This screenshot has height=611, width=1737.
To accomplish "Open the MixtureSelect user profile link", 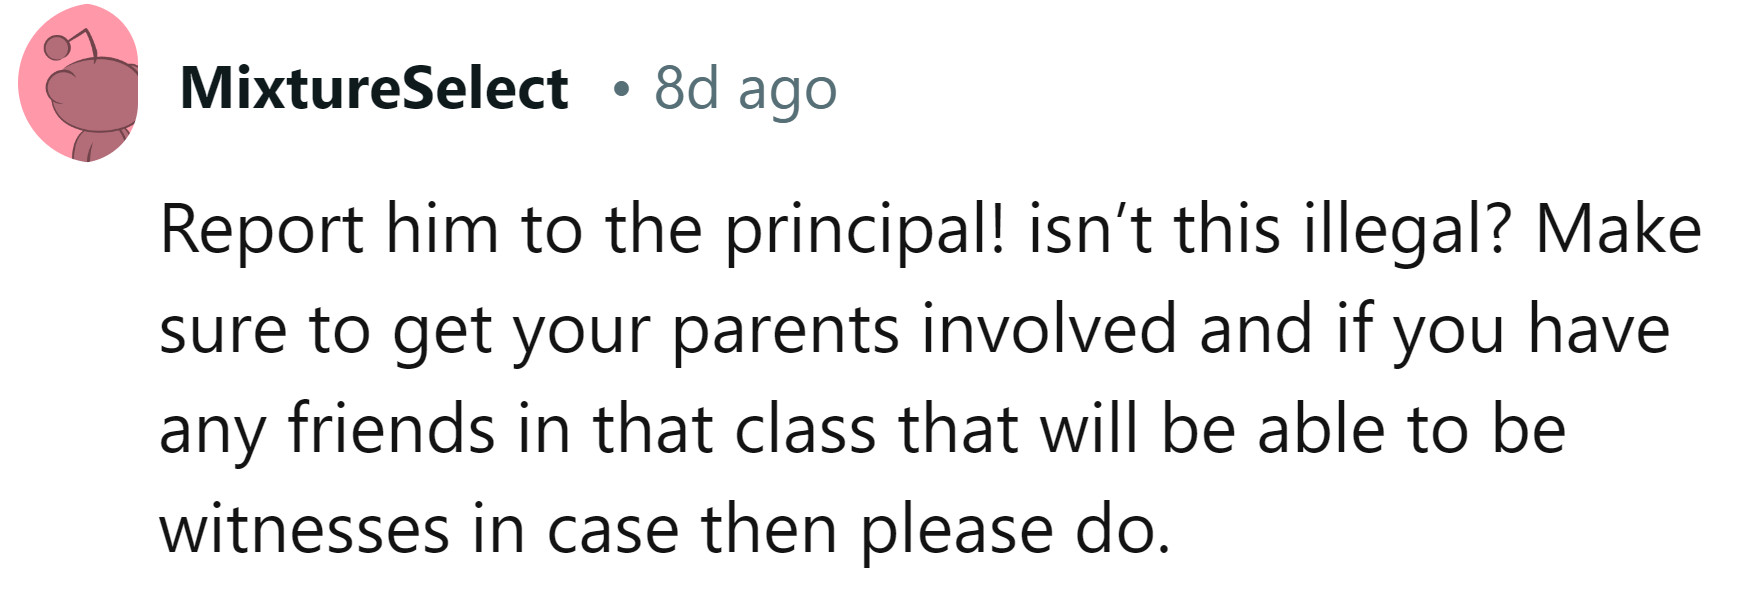I will [x=374, y=88].
